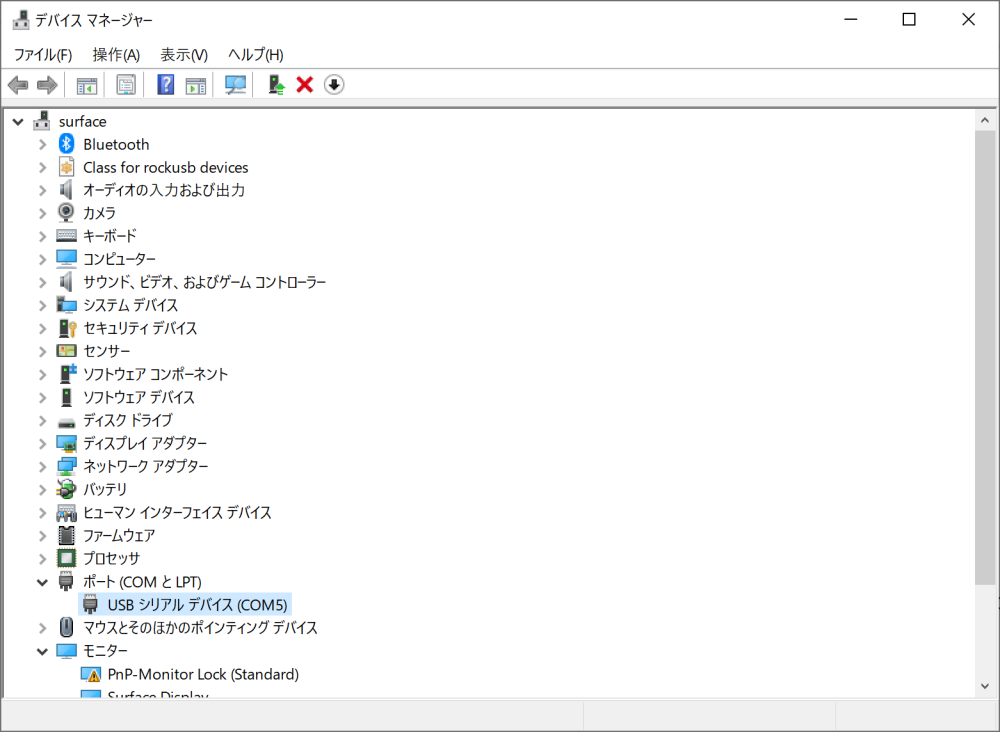1000x732 pixels.
Task: Collapse the ポート (COM と LPT) category
Action: pyautogui.click(x=42, y=581)
